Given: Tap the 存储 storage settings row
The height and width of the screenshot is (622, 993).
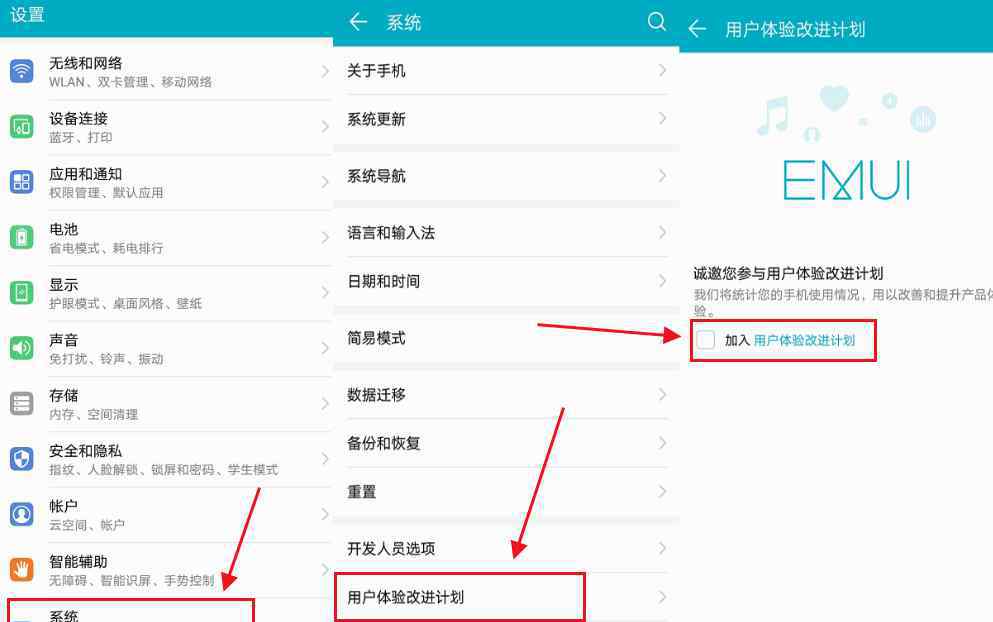Looking at the screenshot, I should tap(166, 403).
